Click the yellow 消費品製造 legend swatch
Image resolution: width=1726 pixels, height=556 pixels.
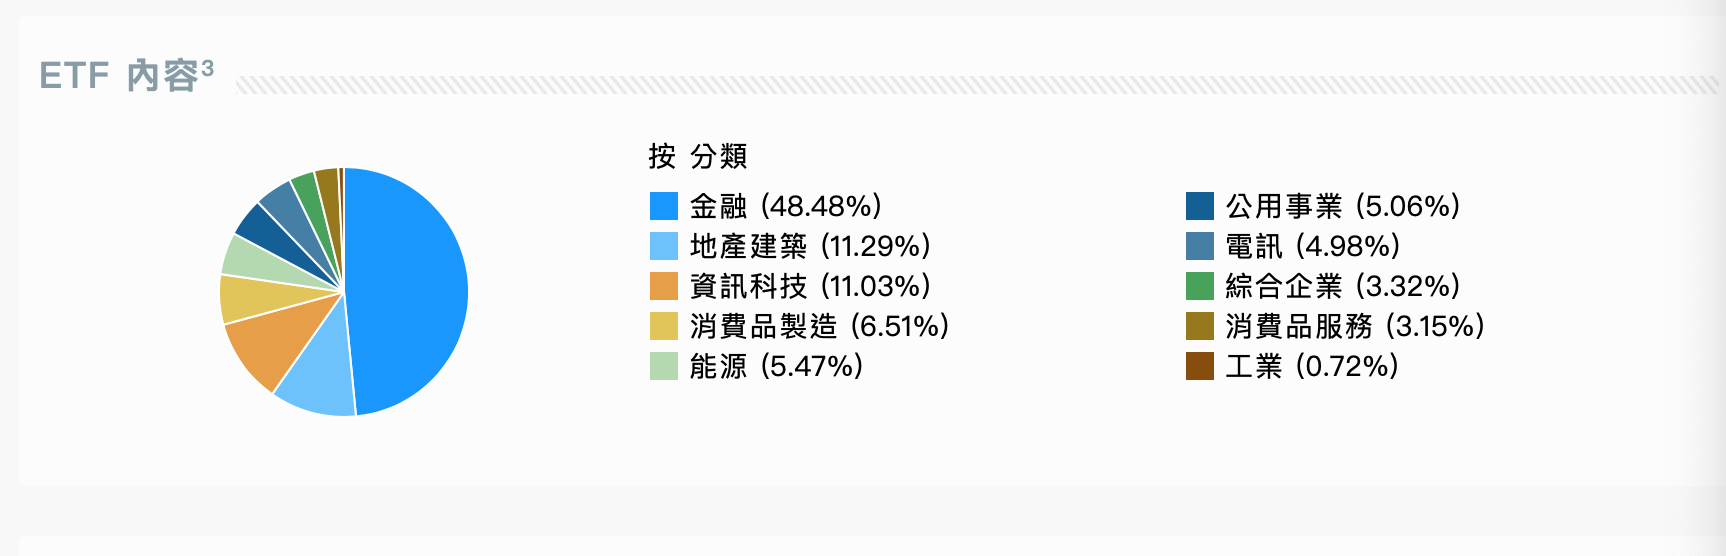click(664, 326)
